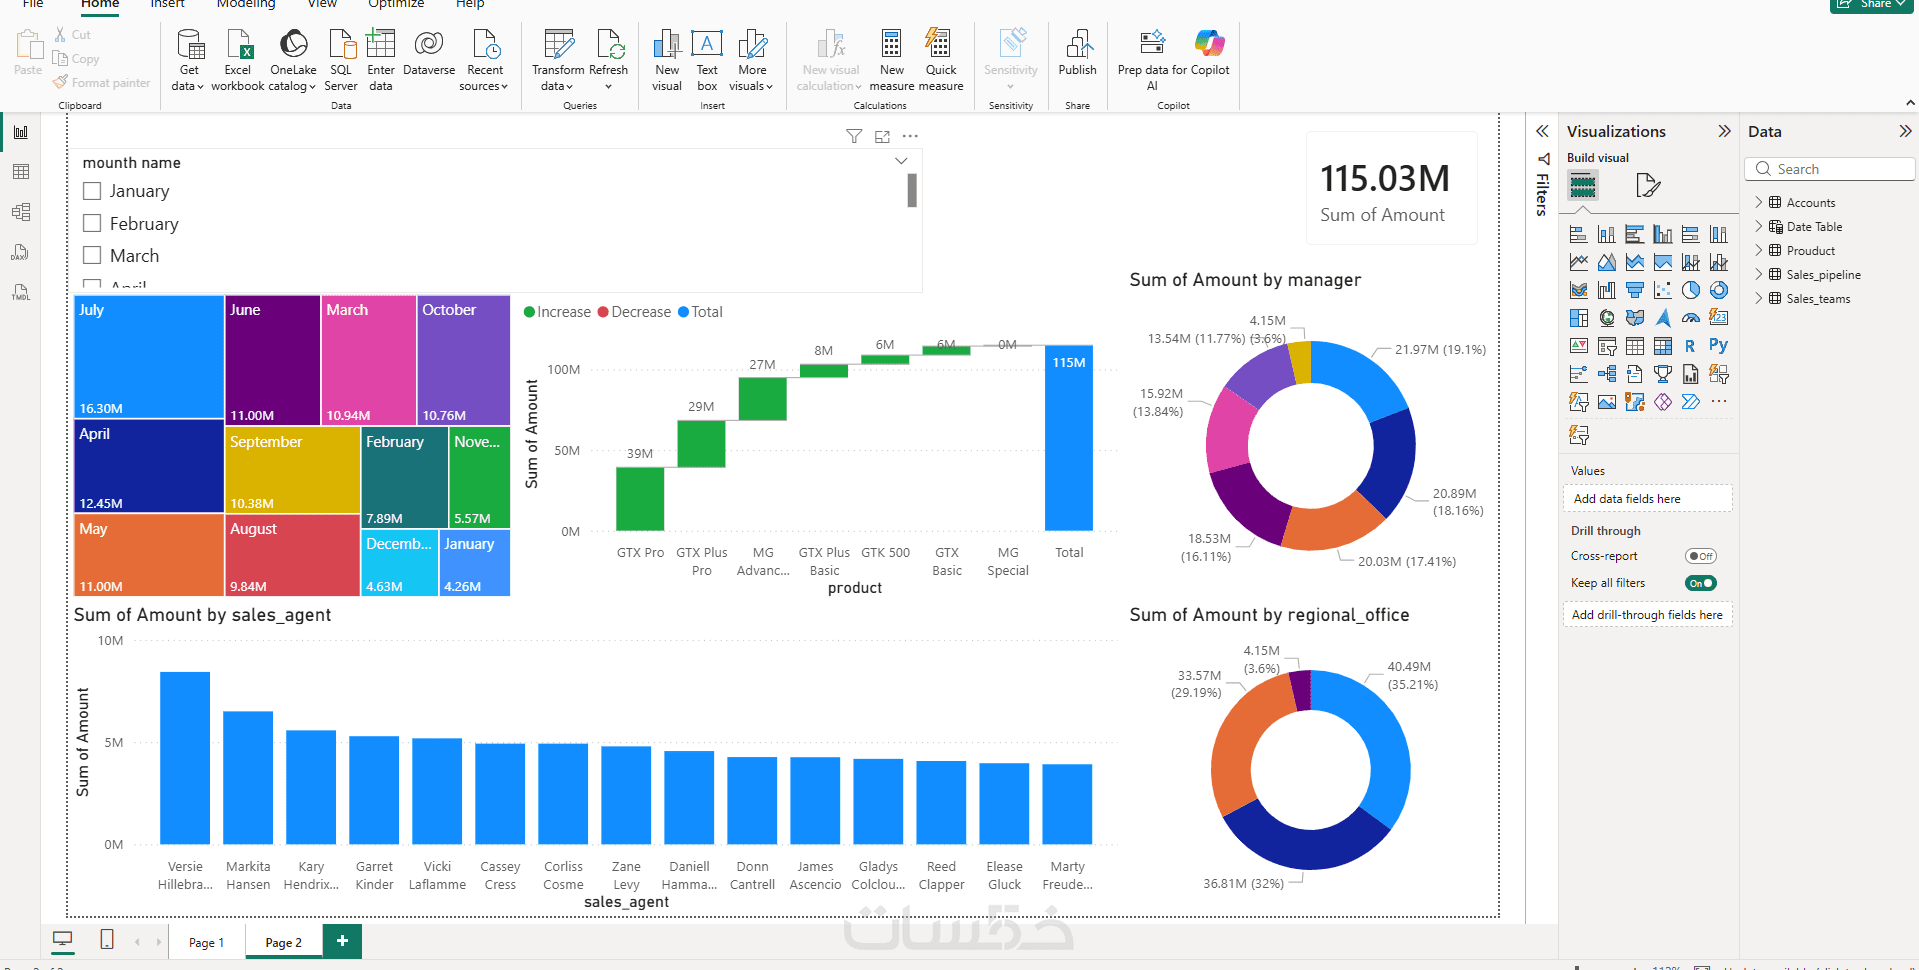The width and height of the screenshot is (1919, 970).
Task: Click the filter icon above the slicer
Action: (x=854, y=136)
